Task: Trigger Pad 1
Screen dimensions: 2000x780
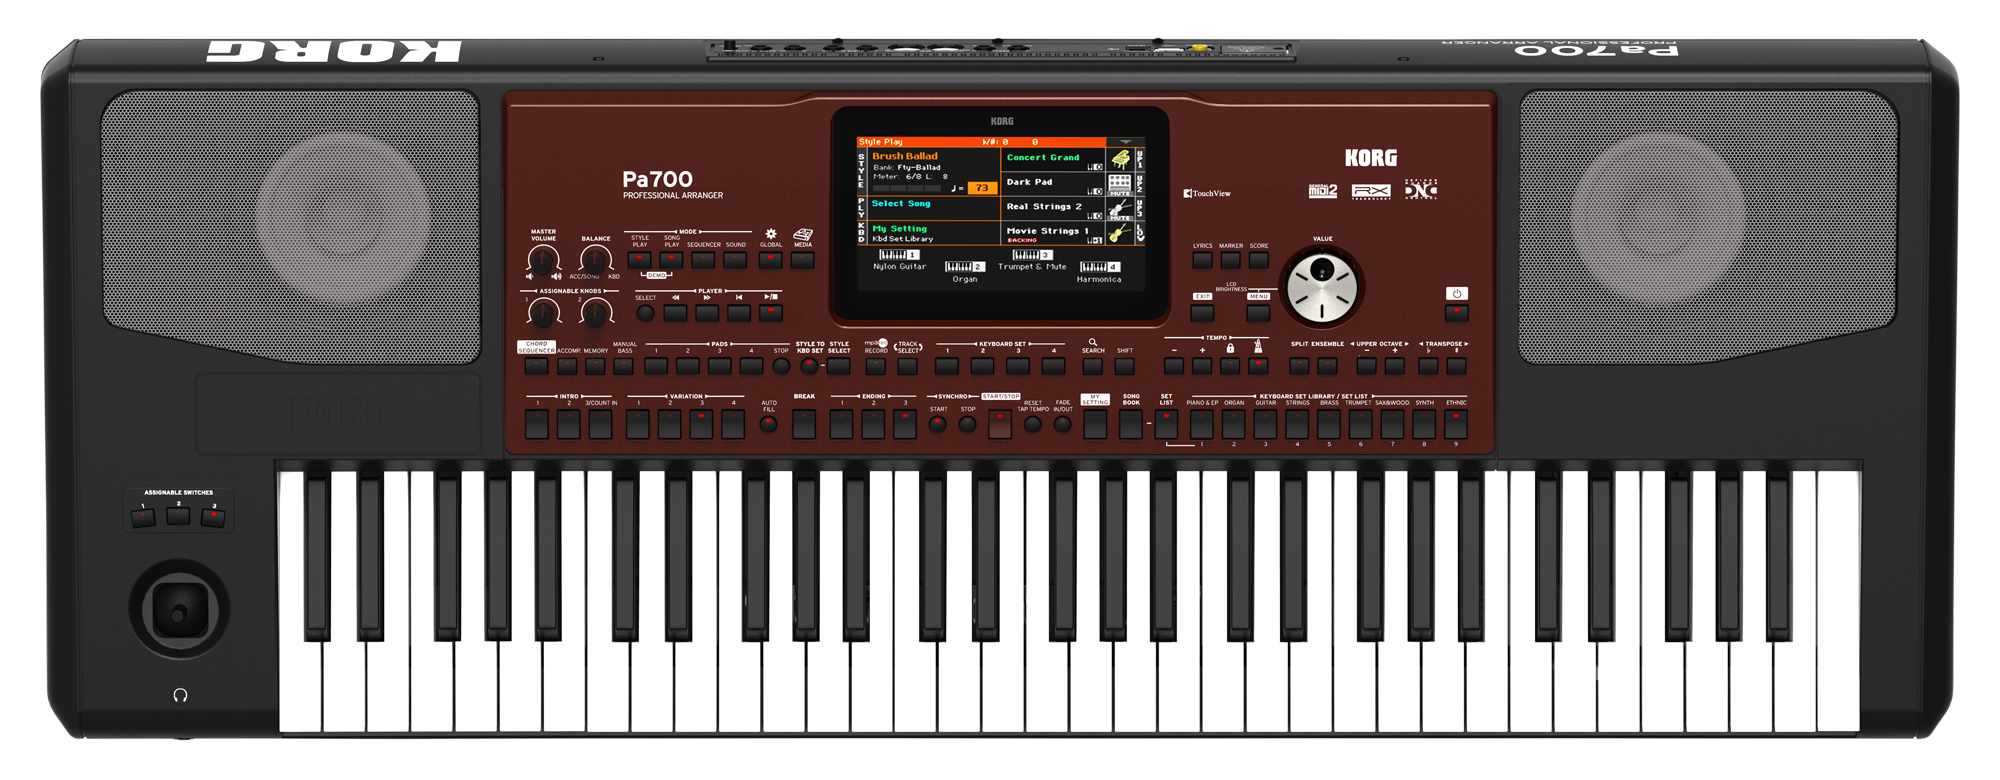Action: point(656,366)
